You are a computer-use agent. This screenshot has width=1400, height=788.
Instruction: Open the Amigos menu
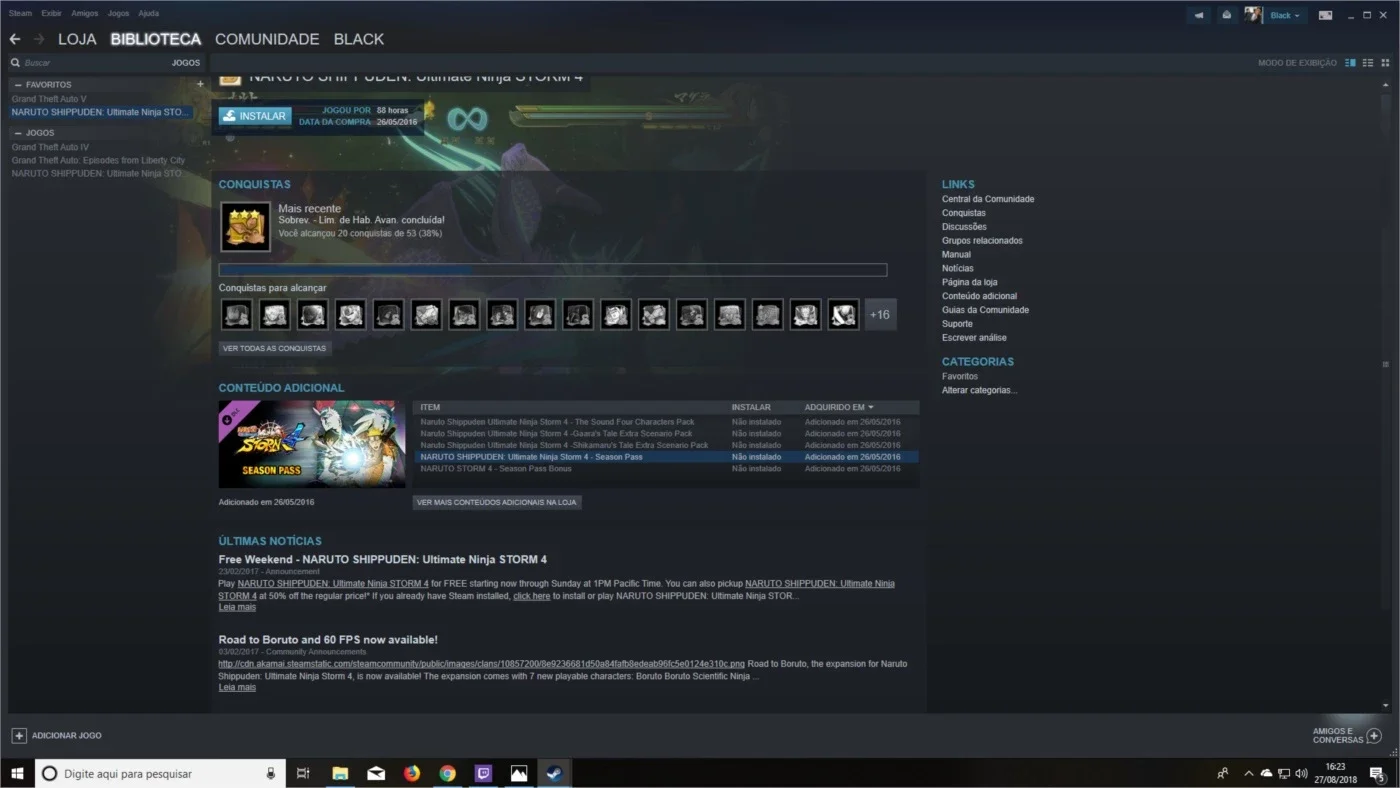85,14
